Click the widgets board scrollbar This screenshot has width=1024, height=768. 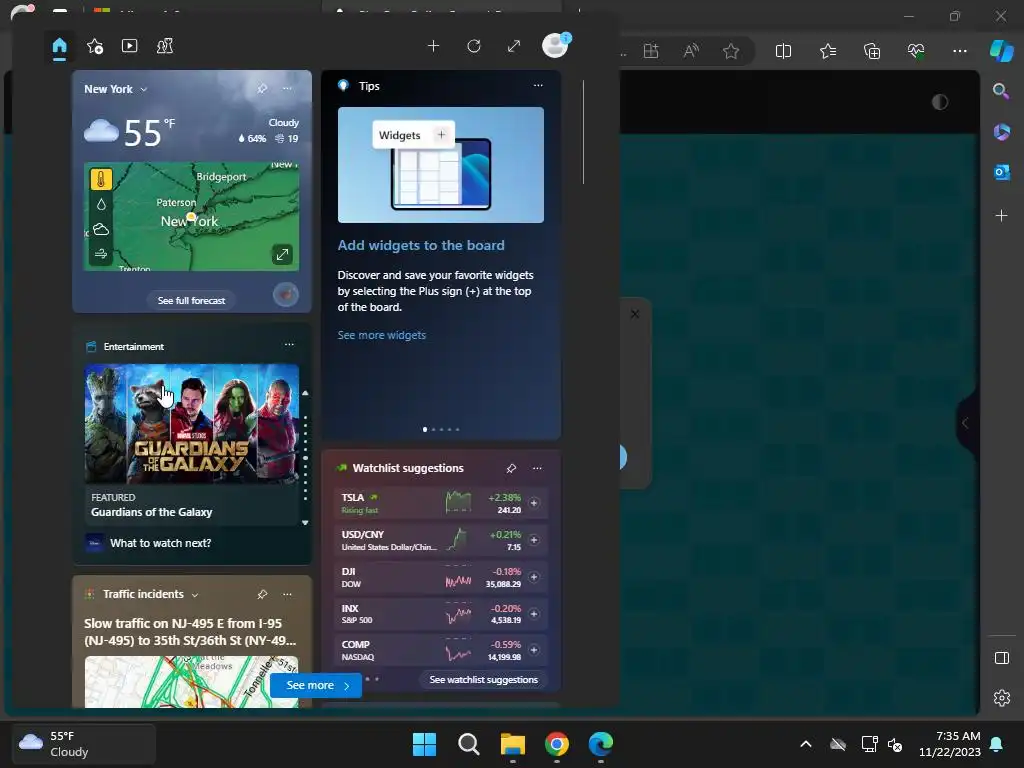[x=583, y=132]
